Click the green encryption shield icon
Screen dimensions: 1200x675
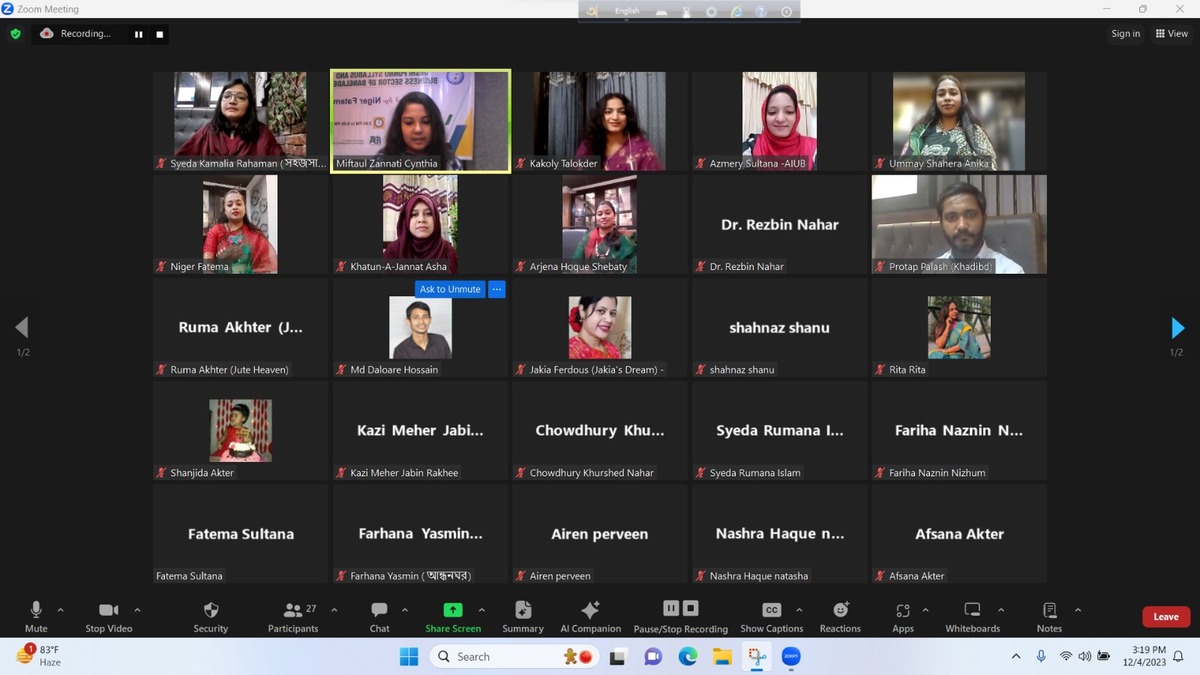click(x=15, y=34)
